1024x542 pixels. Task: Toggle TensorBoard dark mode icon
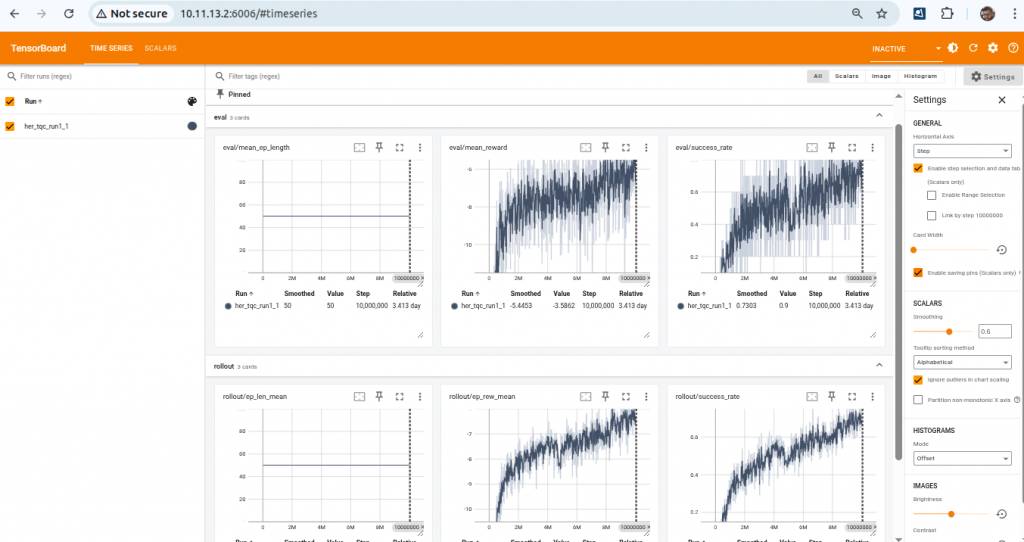point(953,48)
